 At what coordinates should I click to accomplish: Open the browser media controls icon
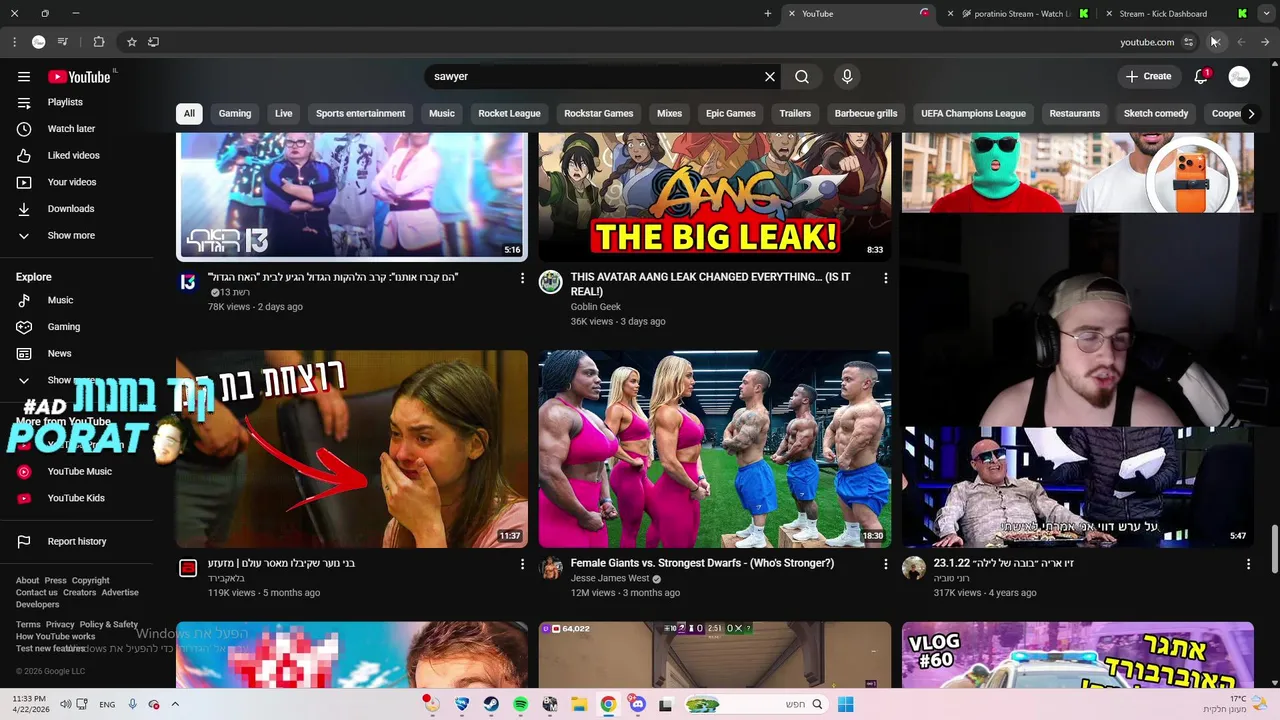point(63,42)
